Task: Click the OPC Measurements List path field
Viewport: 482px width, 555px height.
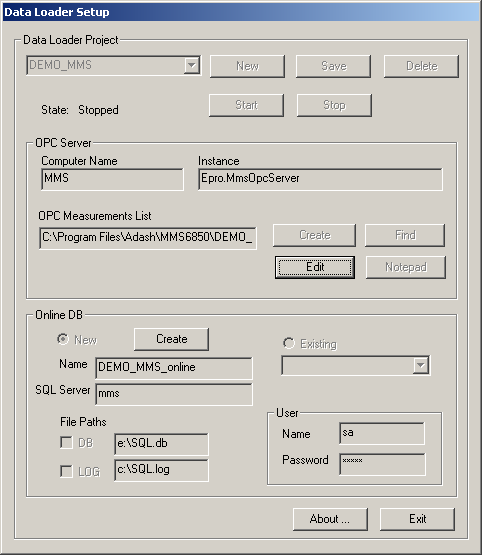Action: (x=148, y=238)
